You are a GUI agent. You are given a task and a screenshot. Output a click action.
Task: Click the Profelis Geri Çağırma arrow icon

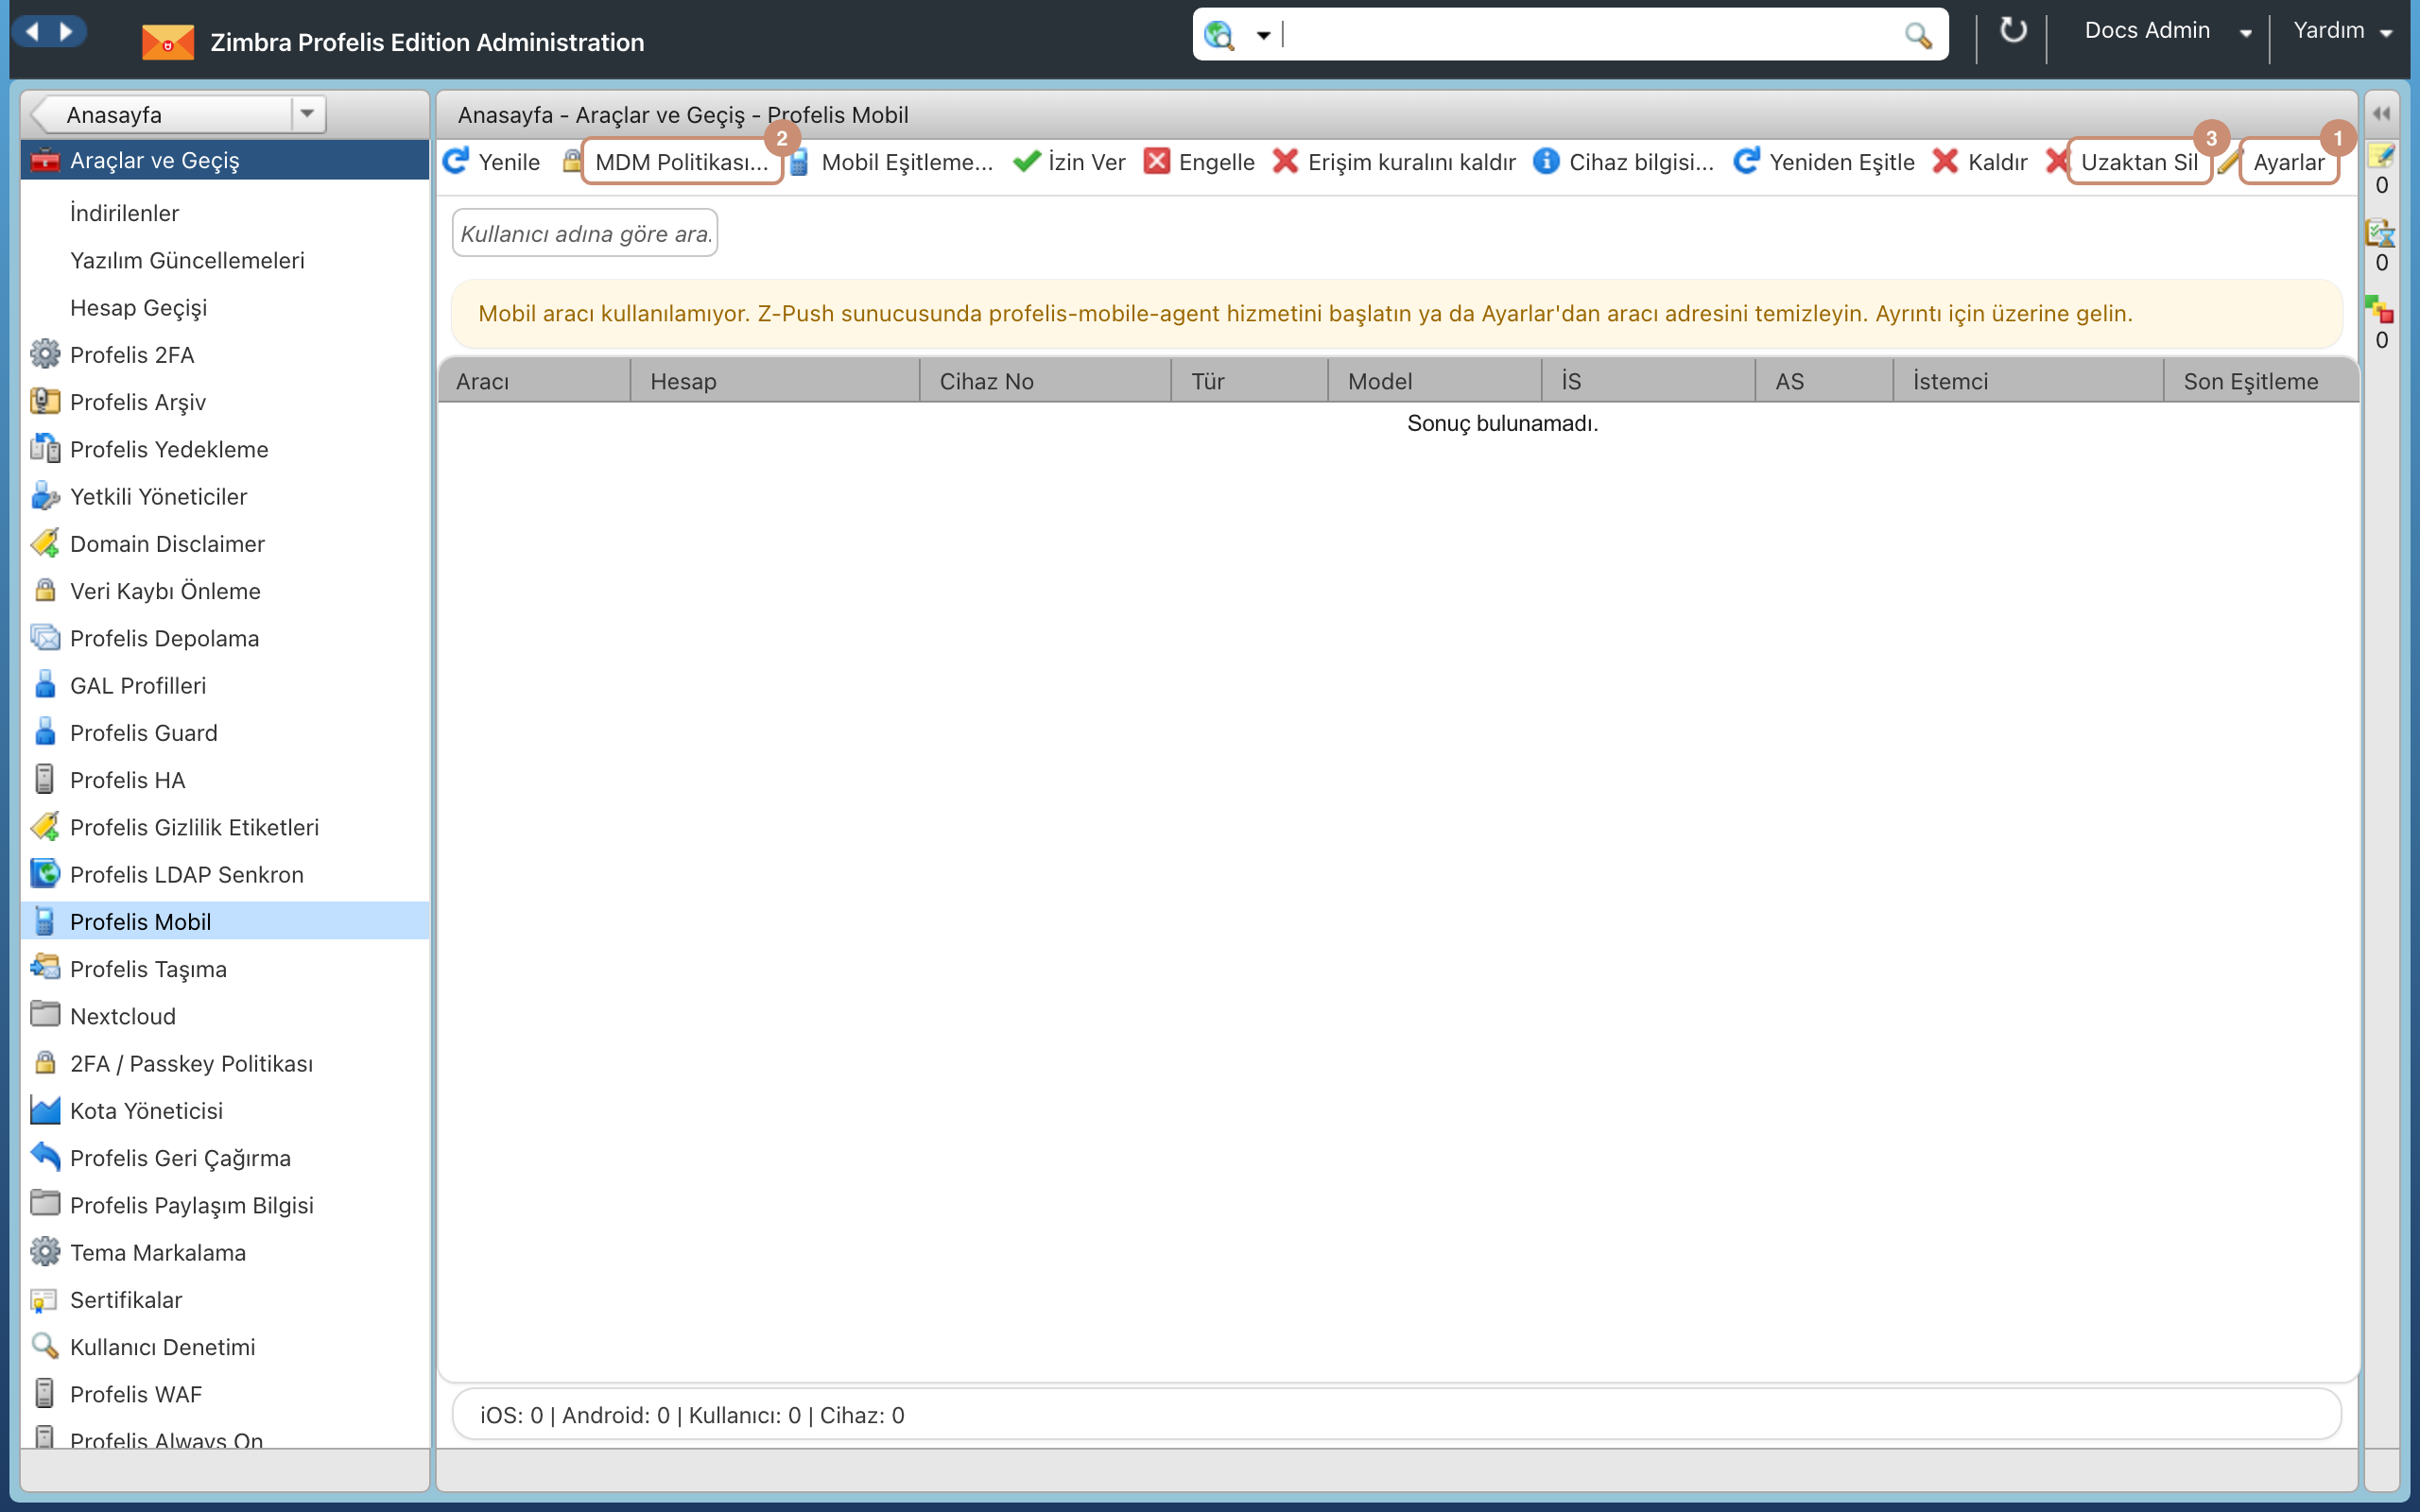[44, 1157]
